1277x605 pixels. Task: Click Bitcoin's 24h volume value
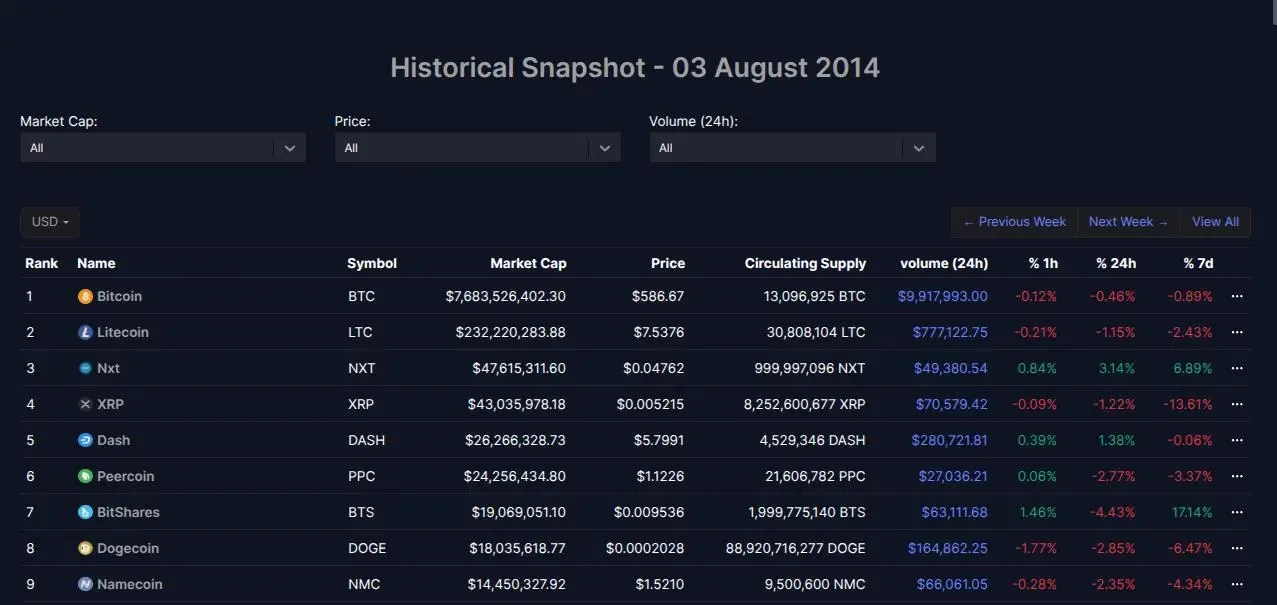940,295
